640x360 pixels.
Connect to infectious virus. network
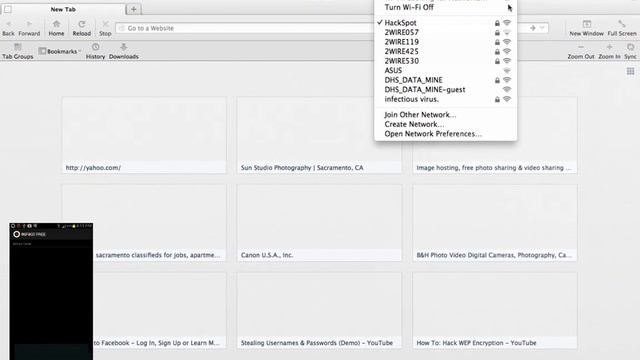[445, 99]
